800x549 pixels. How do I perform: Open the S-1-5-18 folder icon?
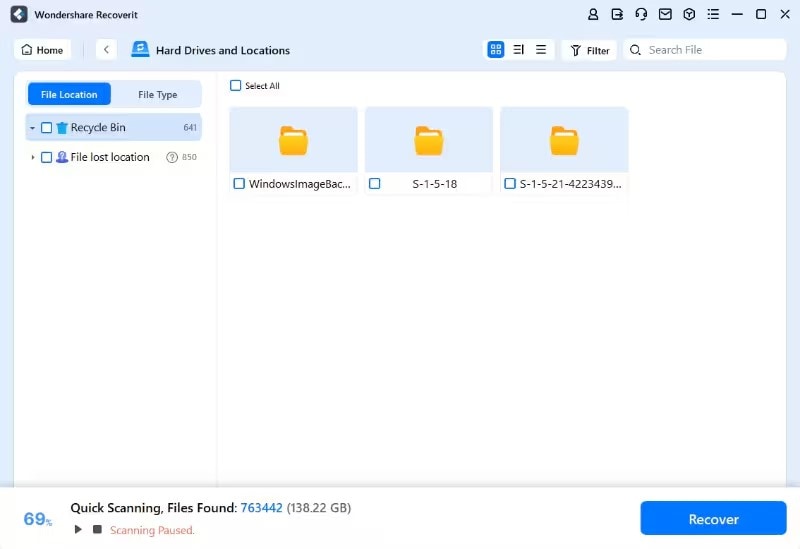tap(429, 141)
